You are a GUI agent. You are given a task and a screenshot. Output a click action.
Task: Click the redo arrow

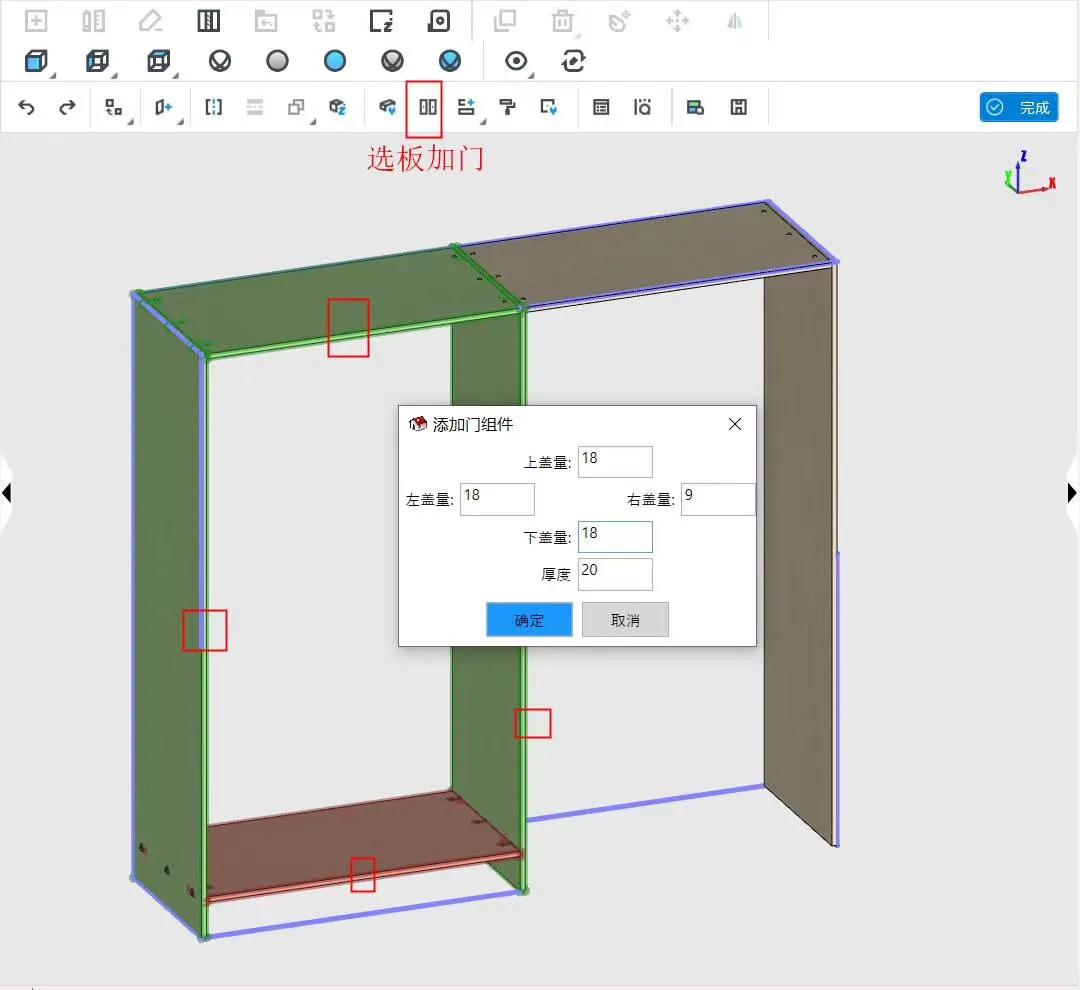(67, 107)
